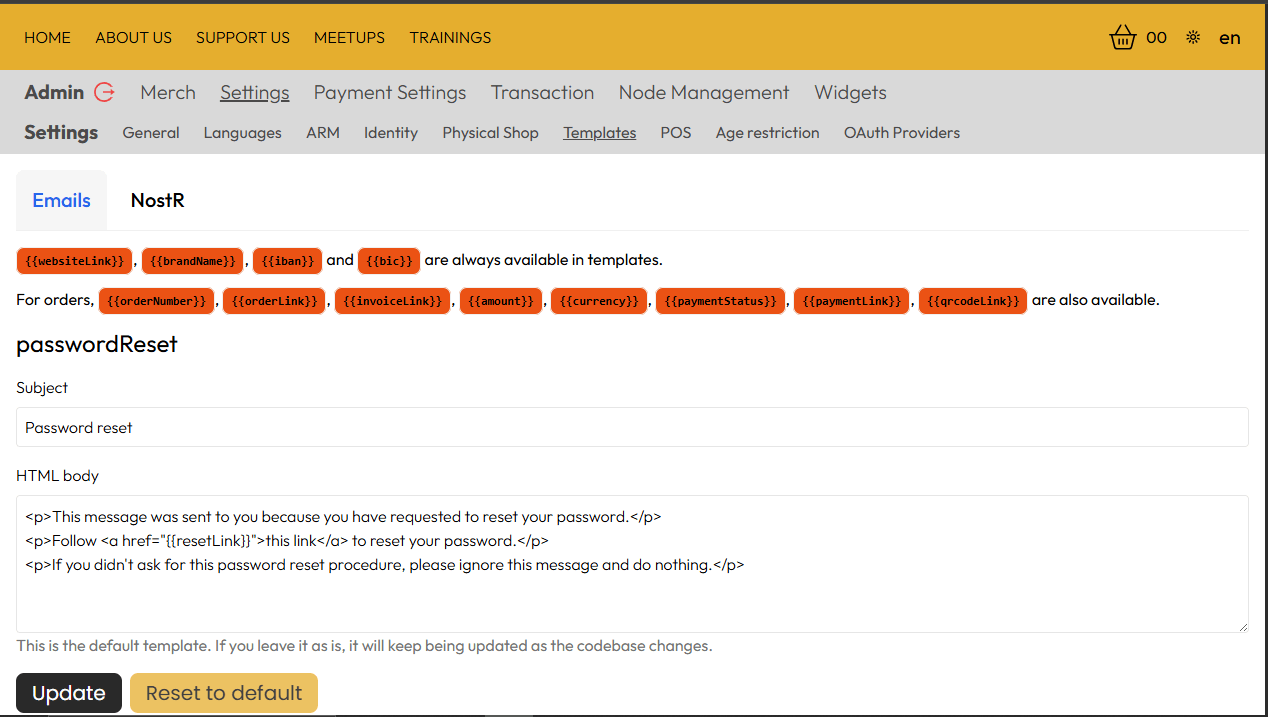The image size is (1268, 717).
Task: Open the MEETUPS page link
Action: [x=349, y=37]
